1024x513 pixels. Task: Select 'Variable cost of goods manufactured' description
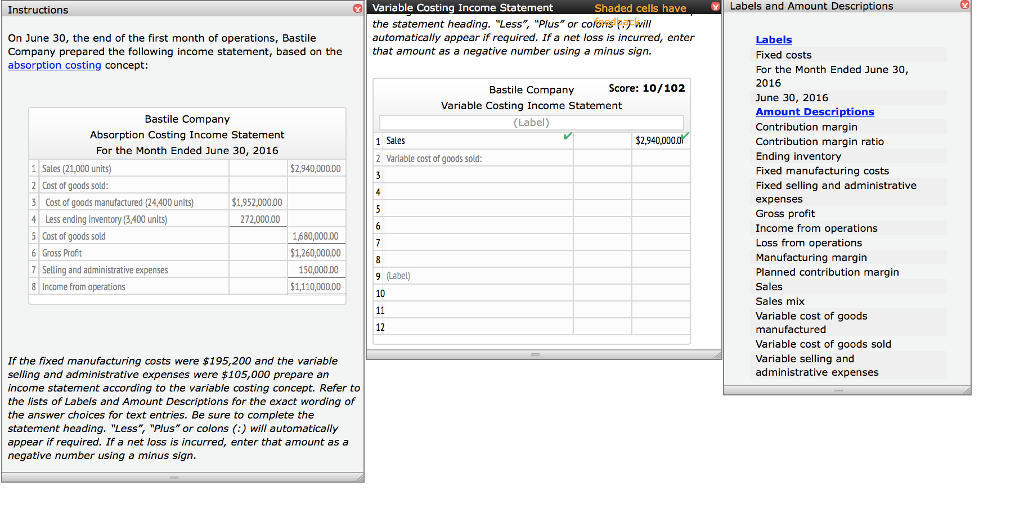[x=812, y=322]
